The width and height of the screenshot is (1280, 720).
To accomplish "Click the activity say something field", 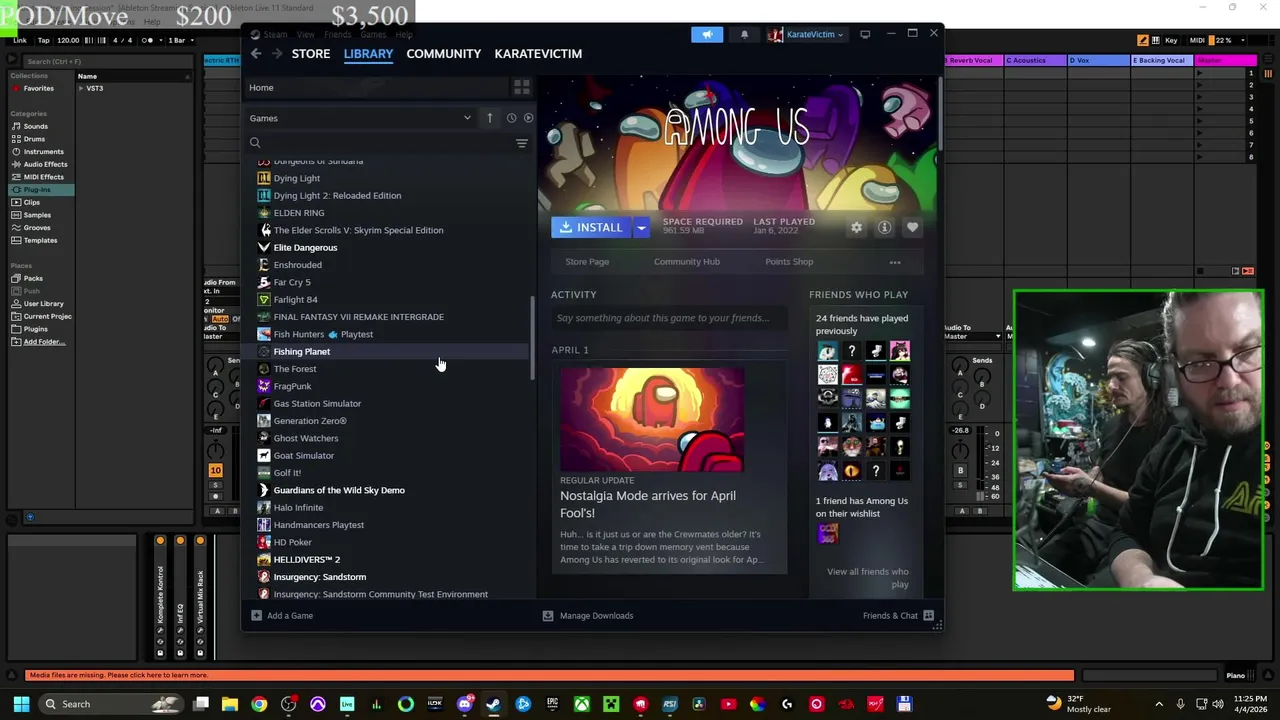I will 668,318.
